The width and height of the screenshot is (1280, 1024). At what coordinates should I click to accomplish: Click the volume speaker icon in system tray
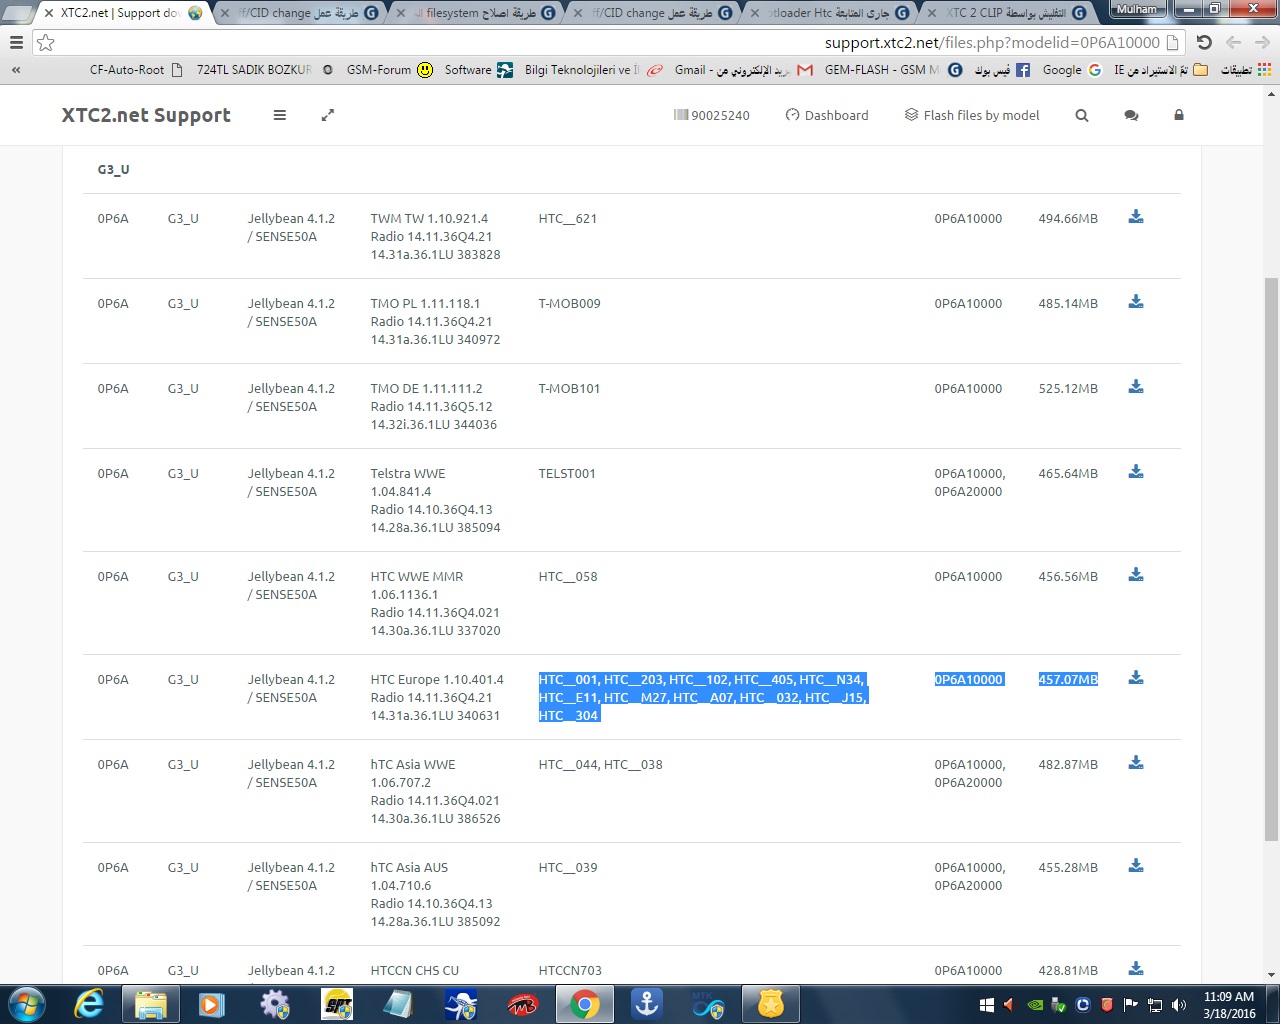pyautogui.click(x=1179, y=1005)
